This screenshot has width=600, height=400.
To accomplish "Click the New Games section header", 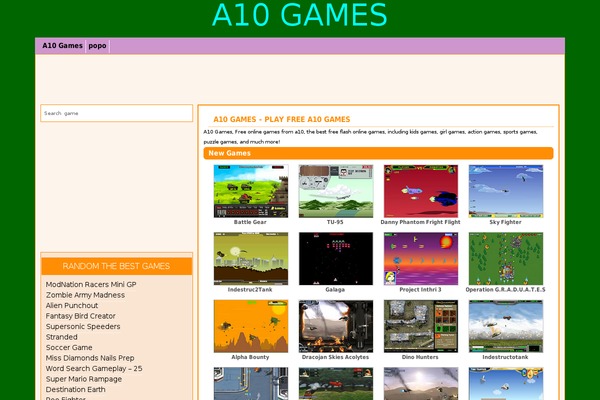I will [378, 153].
